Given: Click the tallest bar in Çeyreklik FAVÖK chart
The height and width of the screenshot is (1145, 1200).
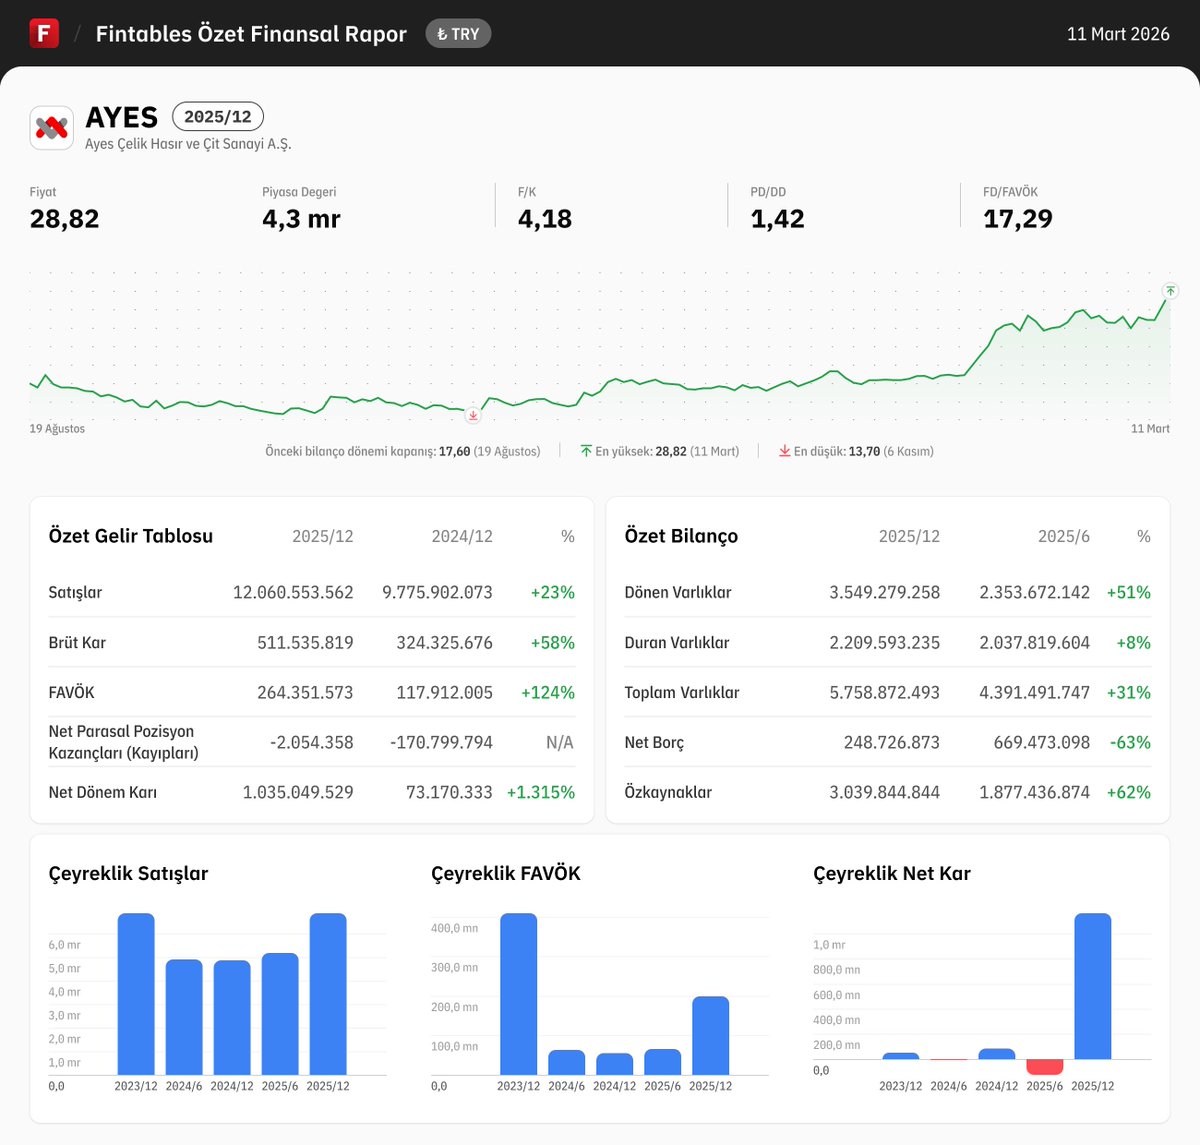Looking at the screenshot, I should click(519, 995).
